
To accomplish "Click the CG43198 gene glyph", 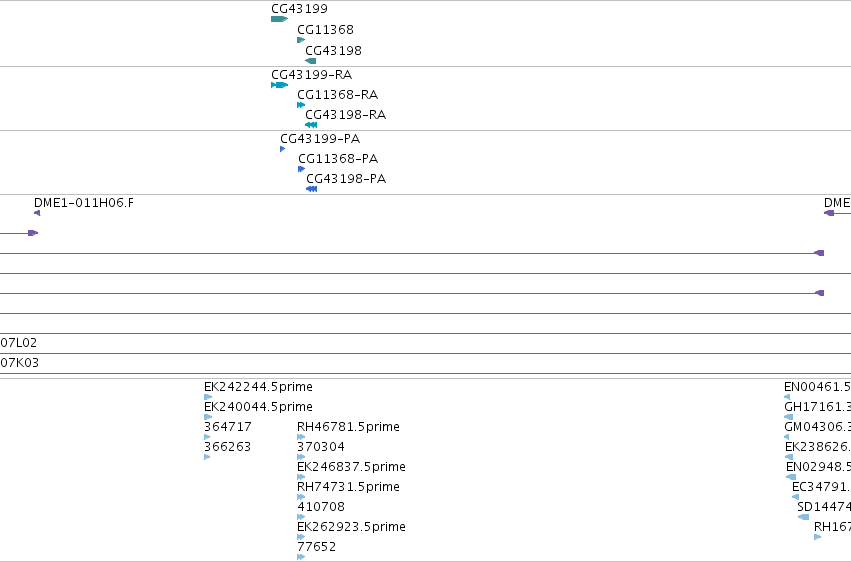I will coord(310,61).
